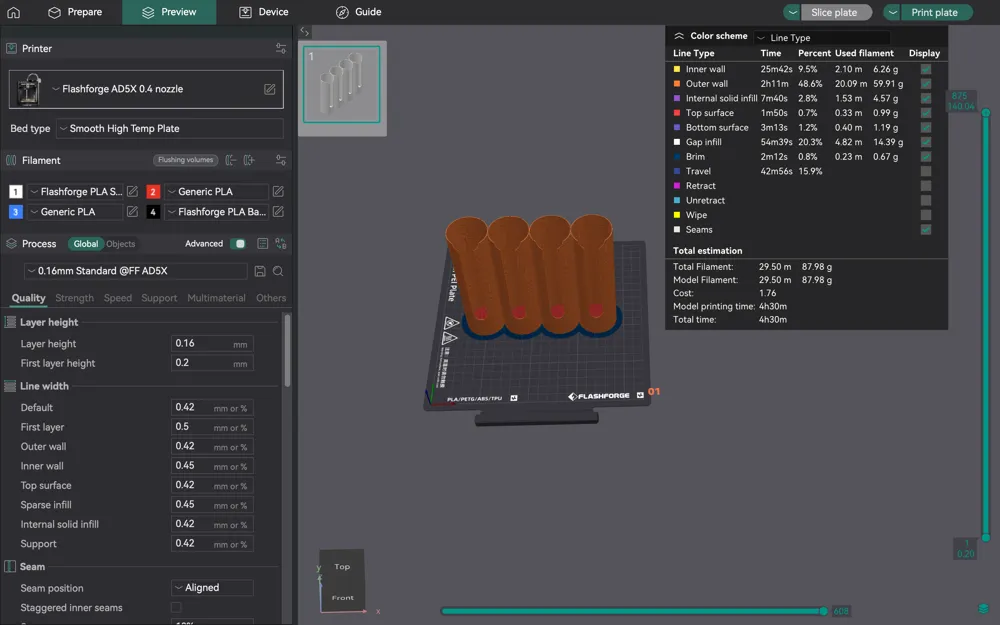Open Flushing volumes button
1000x625 pixels.
click(x=186, y=160)
